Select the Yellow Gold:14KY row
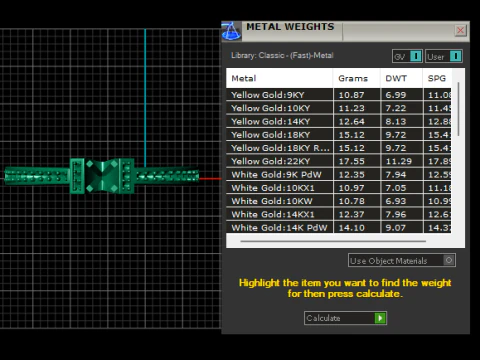This screenshot has height=360, width=480. click(339, 122)
